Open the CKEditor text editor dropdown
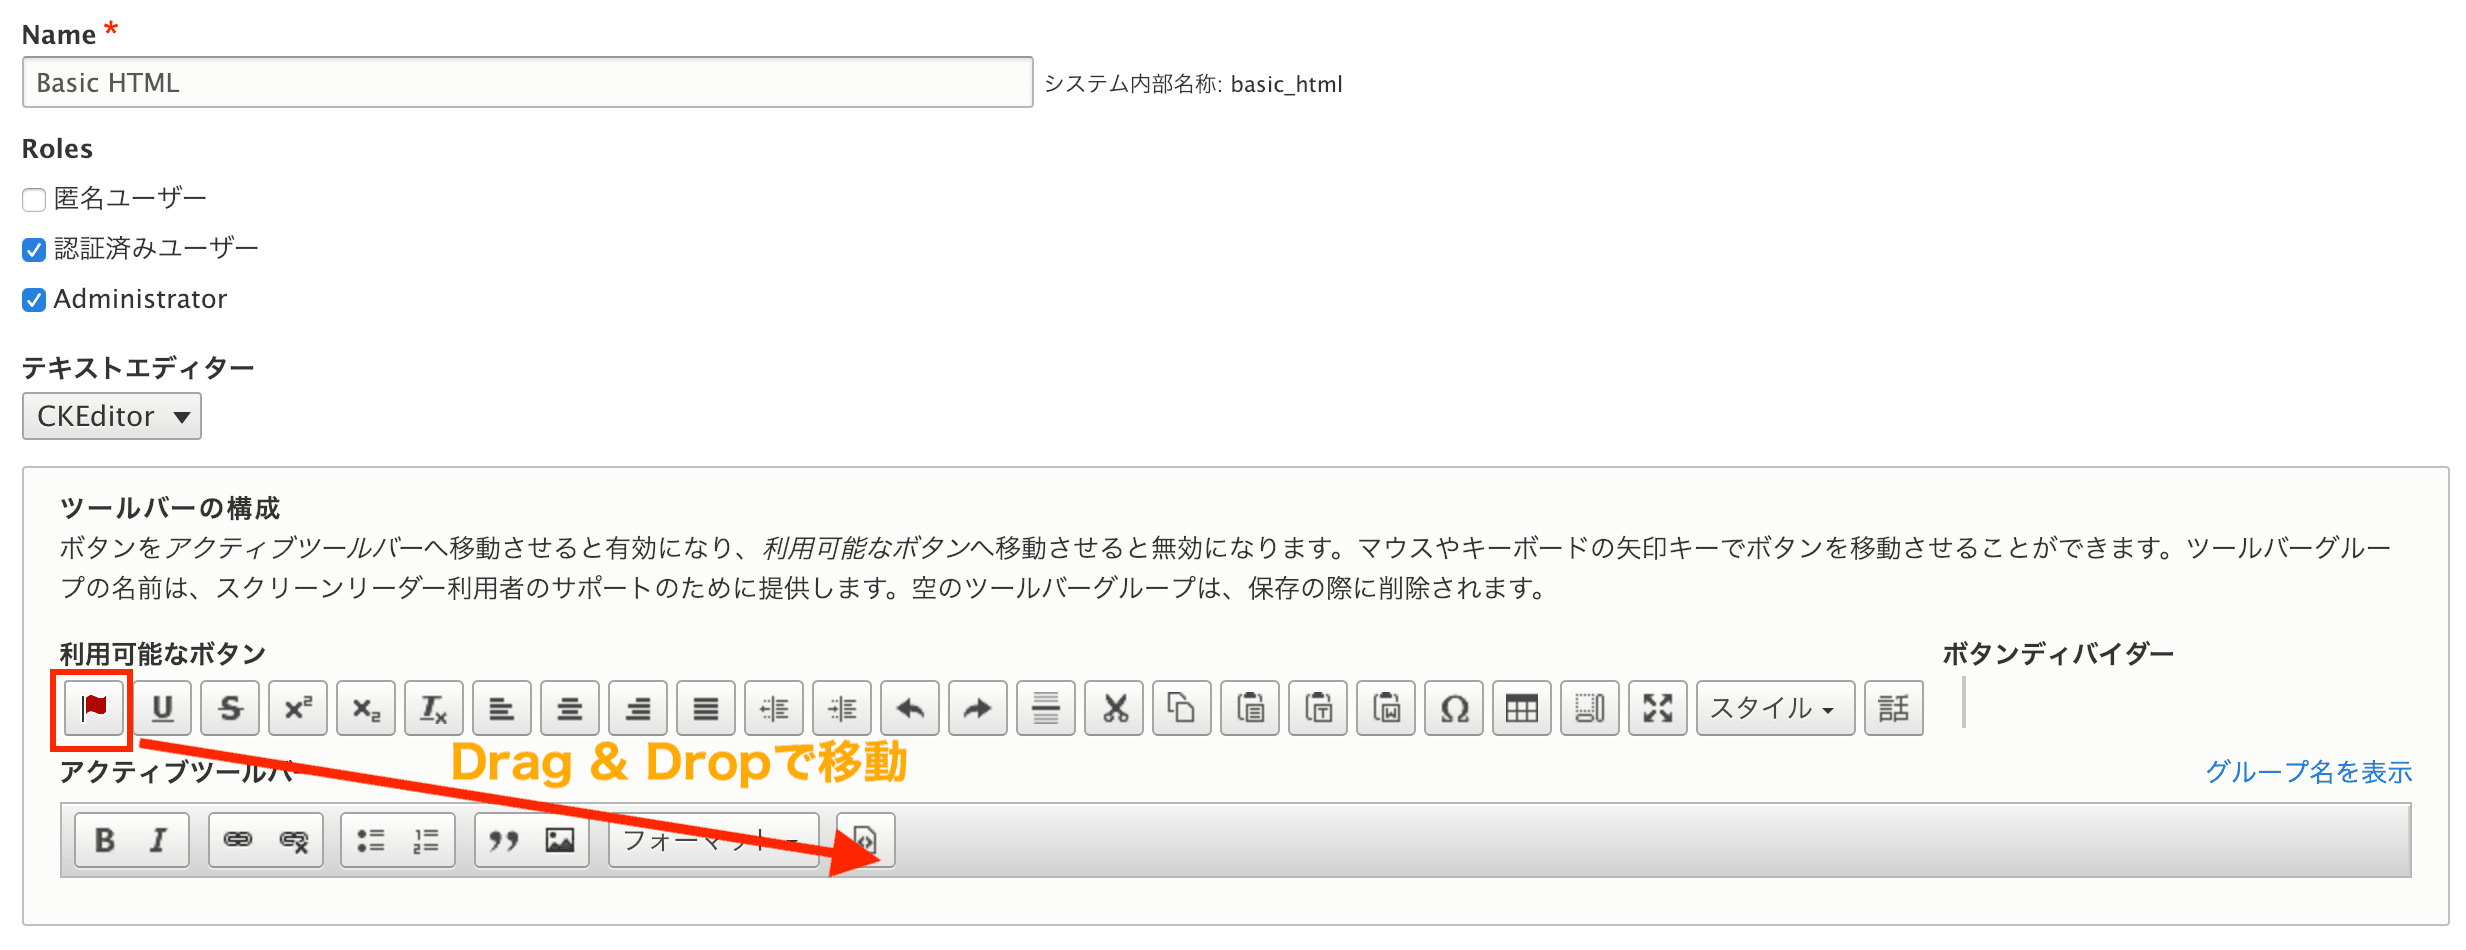The width and height of the screenshot is (2466, 950). coord(112,416)
